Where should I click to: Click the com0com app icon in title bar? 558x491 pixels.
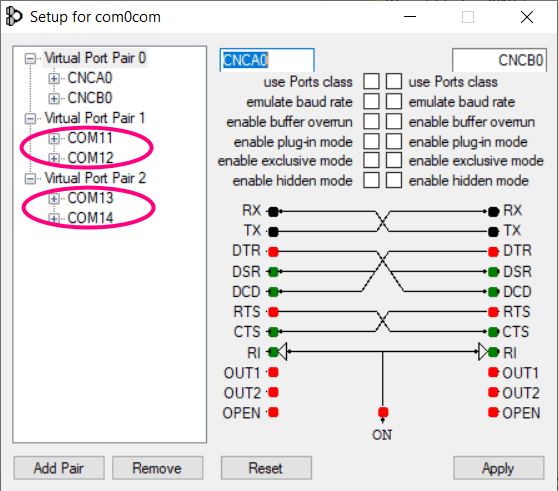pyautogui.click(x=14, y=17)
